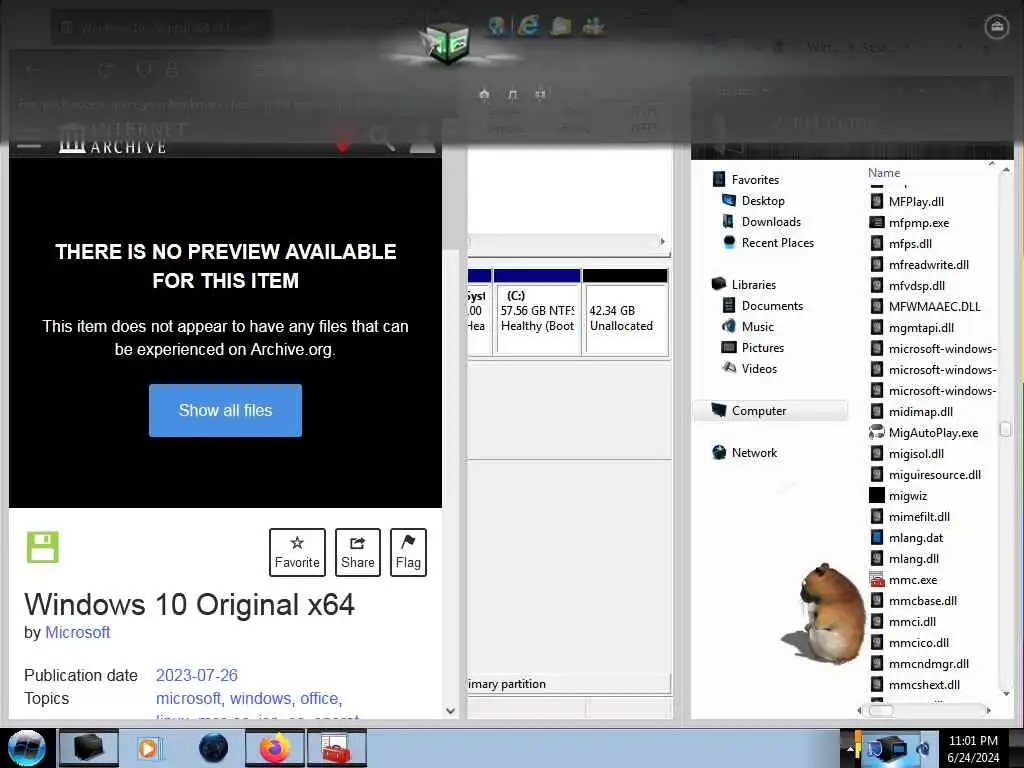Click the 2023-07-26 publication date link
The image size is (1024, 768).
[x=197, y=675]
